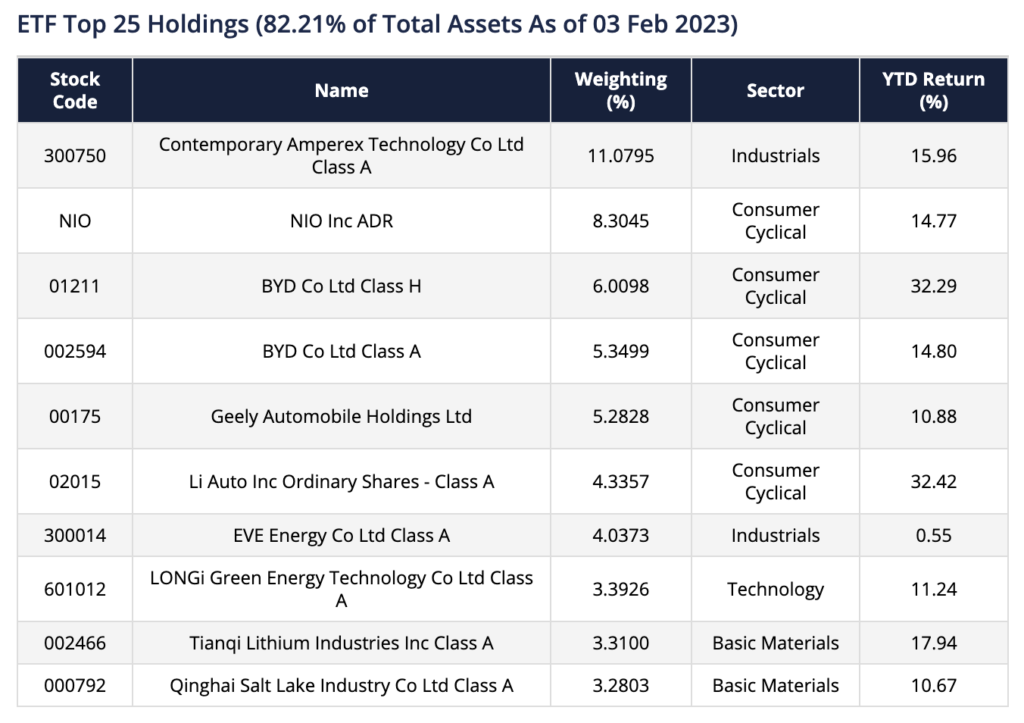Viewport: 1024px width, 723px height.
Task: Select YTD return 10.88
Action: [933, 417]
